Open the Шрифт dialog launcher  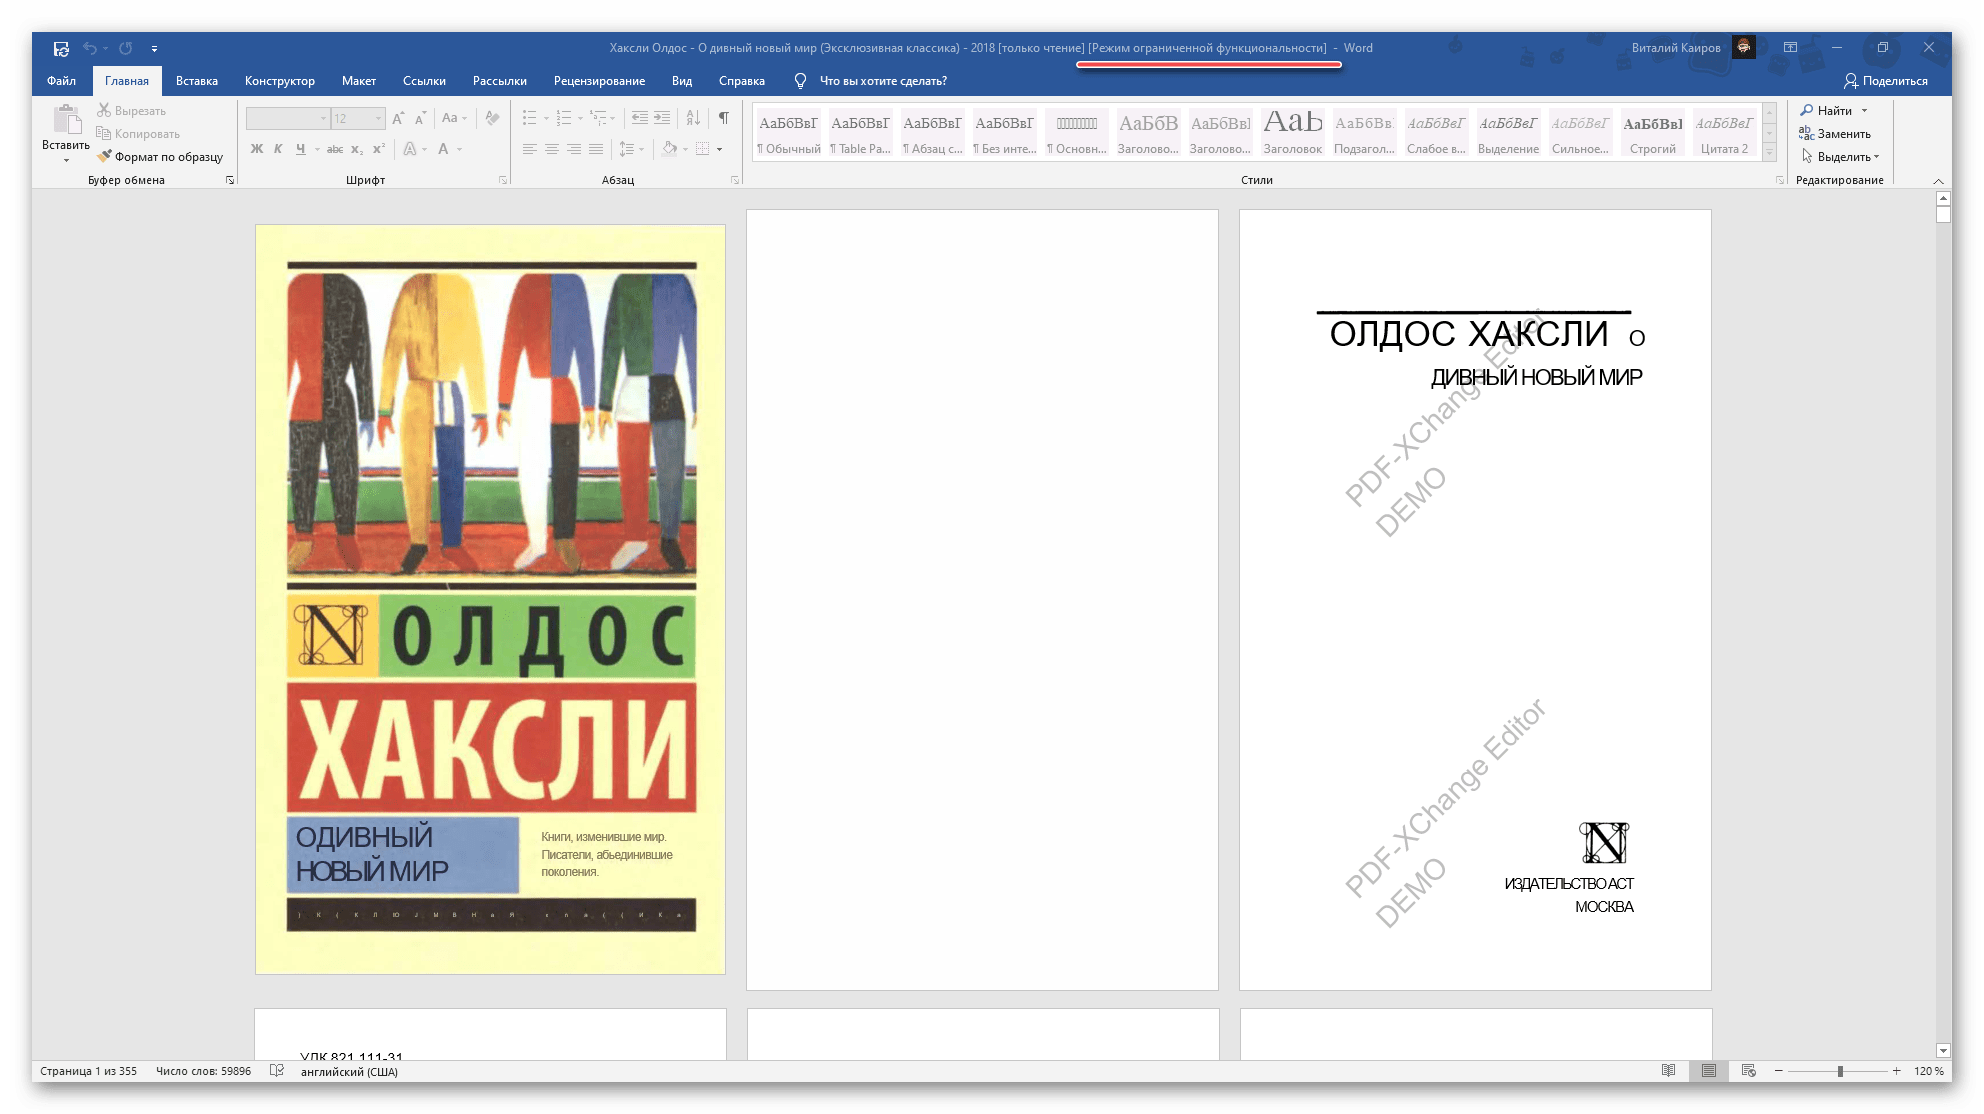tap(503, 180)
